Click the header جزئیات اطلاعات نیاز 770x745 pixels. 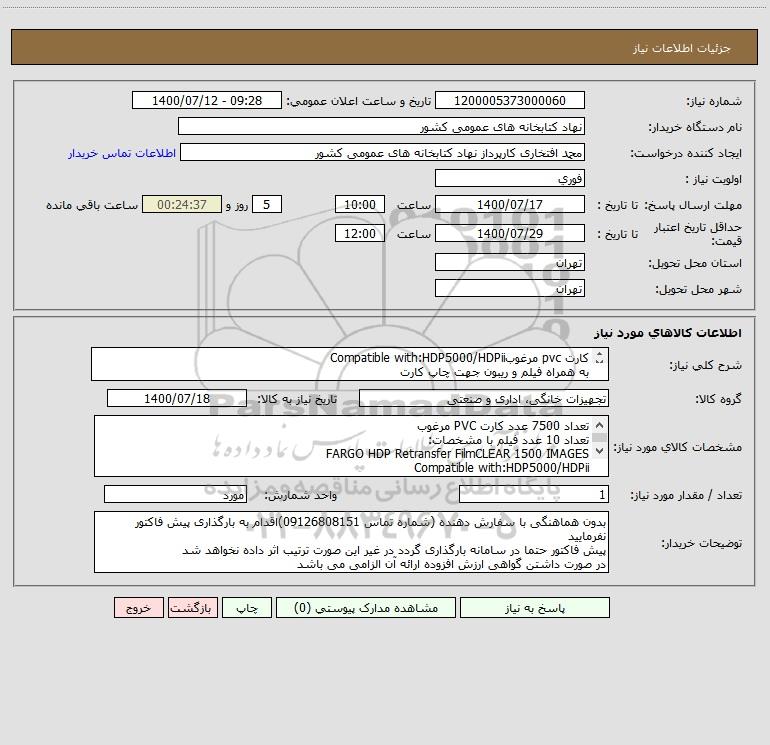[682, 48]
